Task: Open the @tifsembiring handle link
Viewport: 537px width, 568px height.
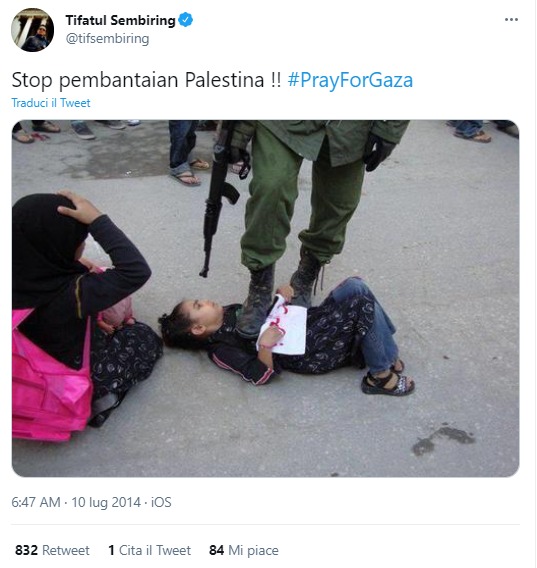Action: tap(107, 38)
